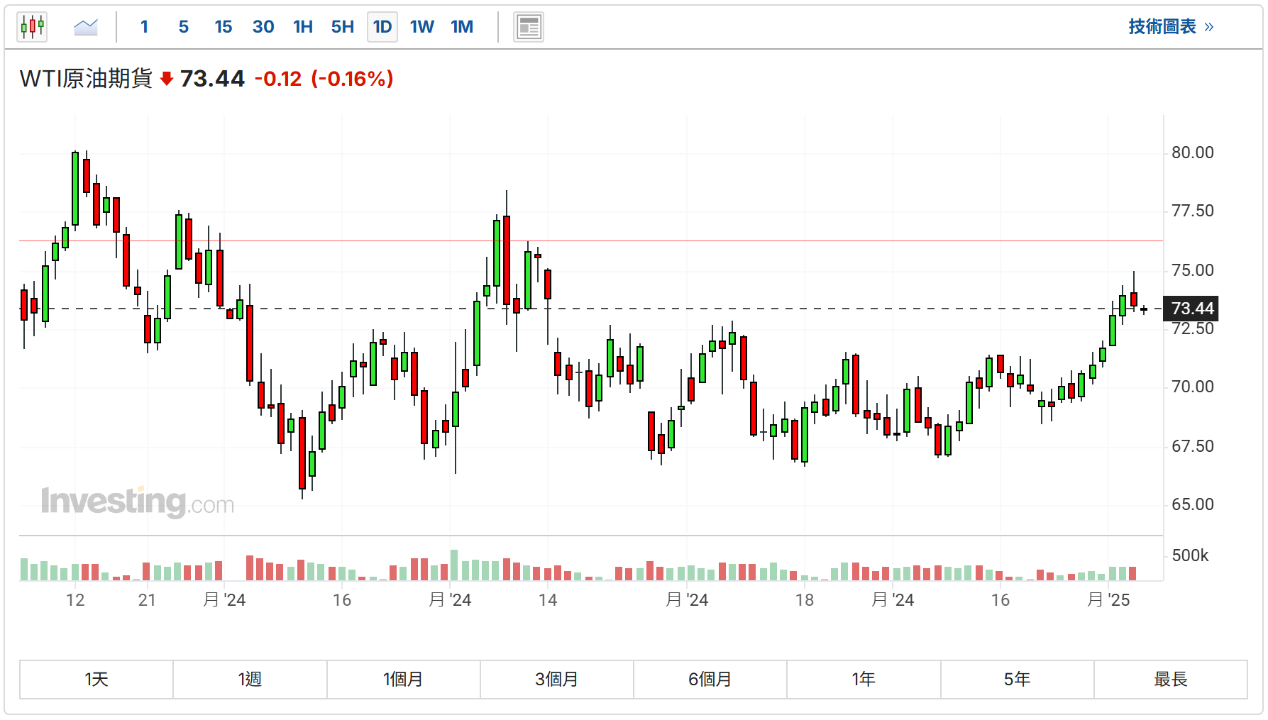Choose the 15 minute interval
Image resolution: width=1268 pixels, height=720 pixels.
coord(223,27)
